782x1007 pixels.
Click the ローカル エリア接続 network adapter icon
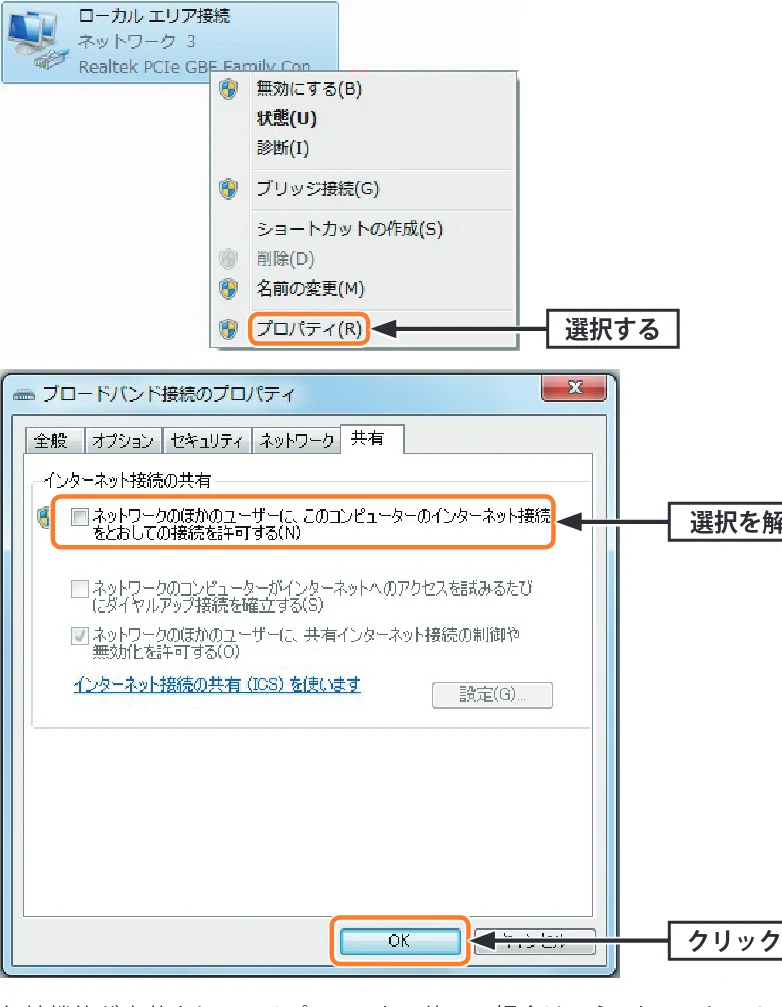[x=37, y=40]
